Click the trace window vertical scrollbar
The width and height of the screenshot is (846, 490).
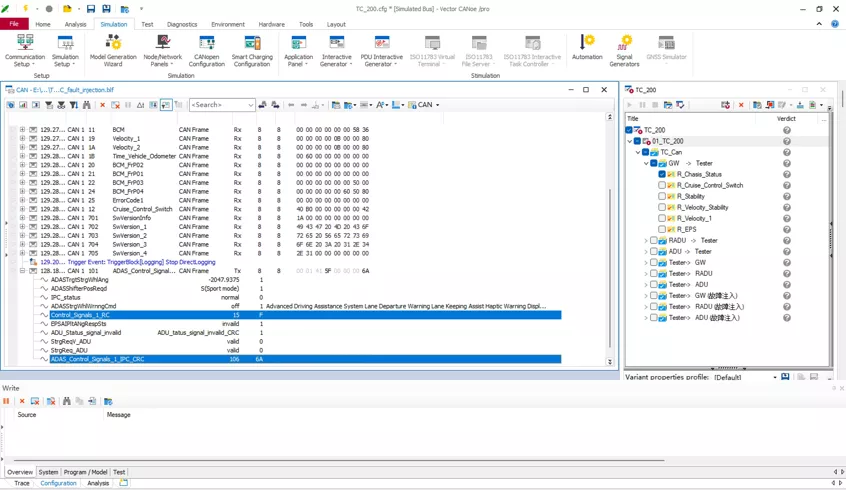click(610, 267)
